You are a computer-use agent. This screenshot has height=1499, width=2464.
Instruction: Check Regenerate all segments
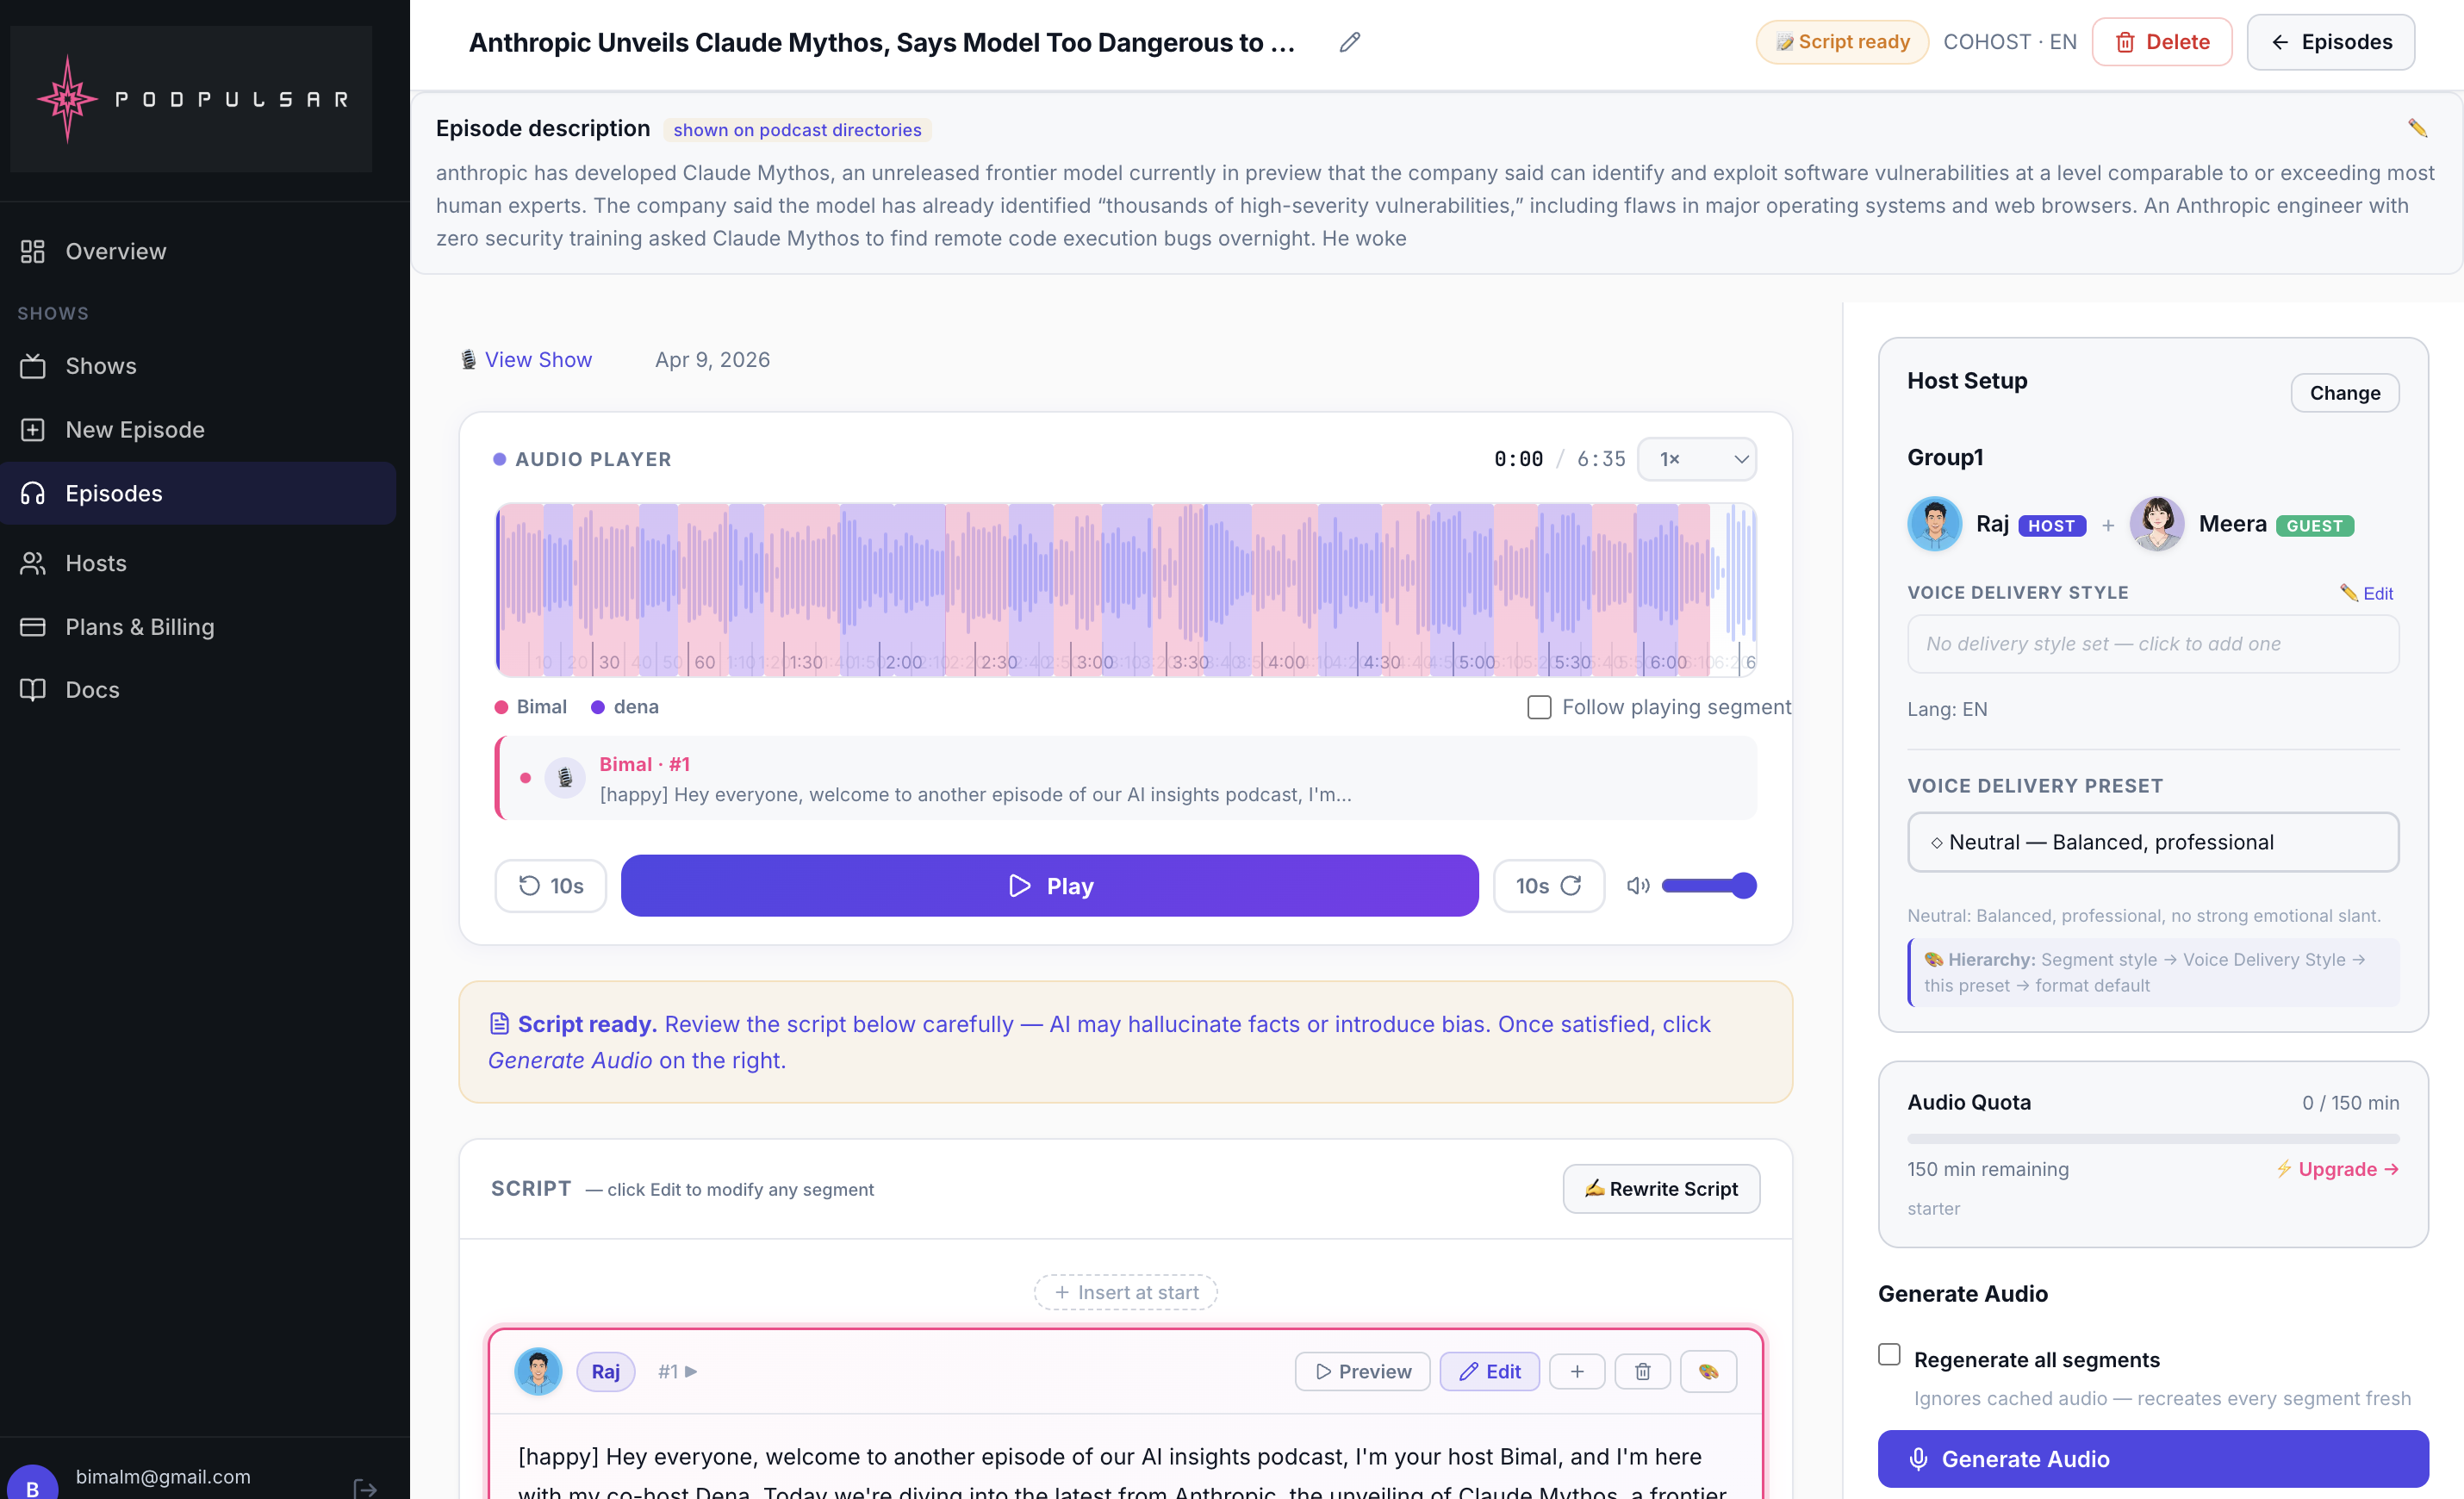coord(1889,1354)
